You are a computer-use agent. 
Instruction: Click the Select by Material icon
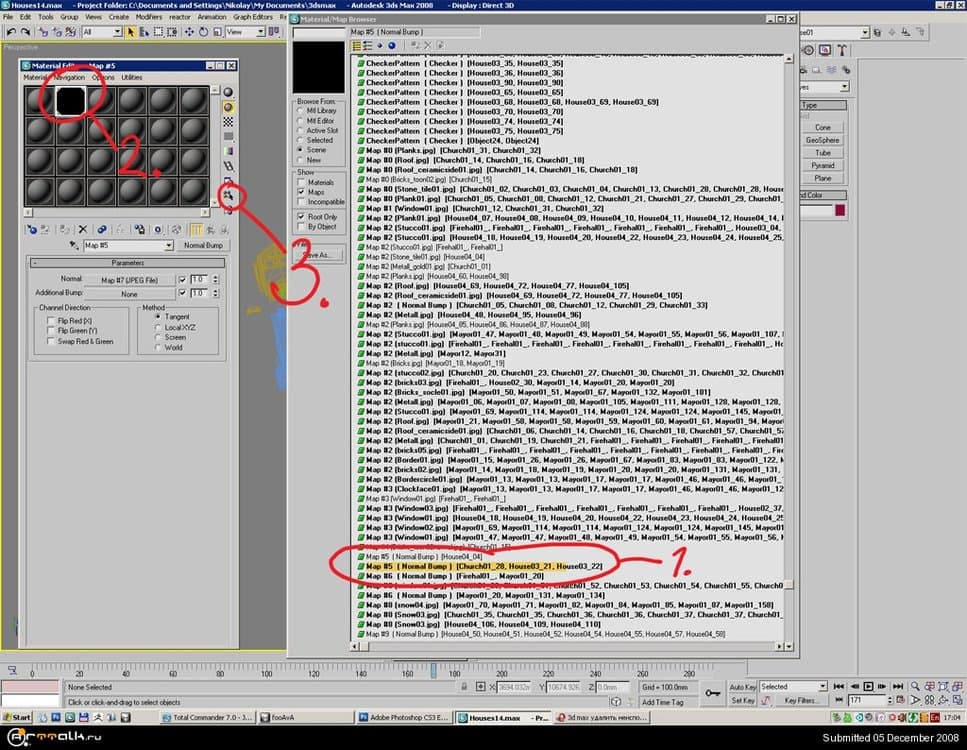(x=228, y=196)
